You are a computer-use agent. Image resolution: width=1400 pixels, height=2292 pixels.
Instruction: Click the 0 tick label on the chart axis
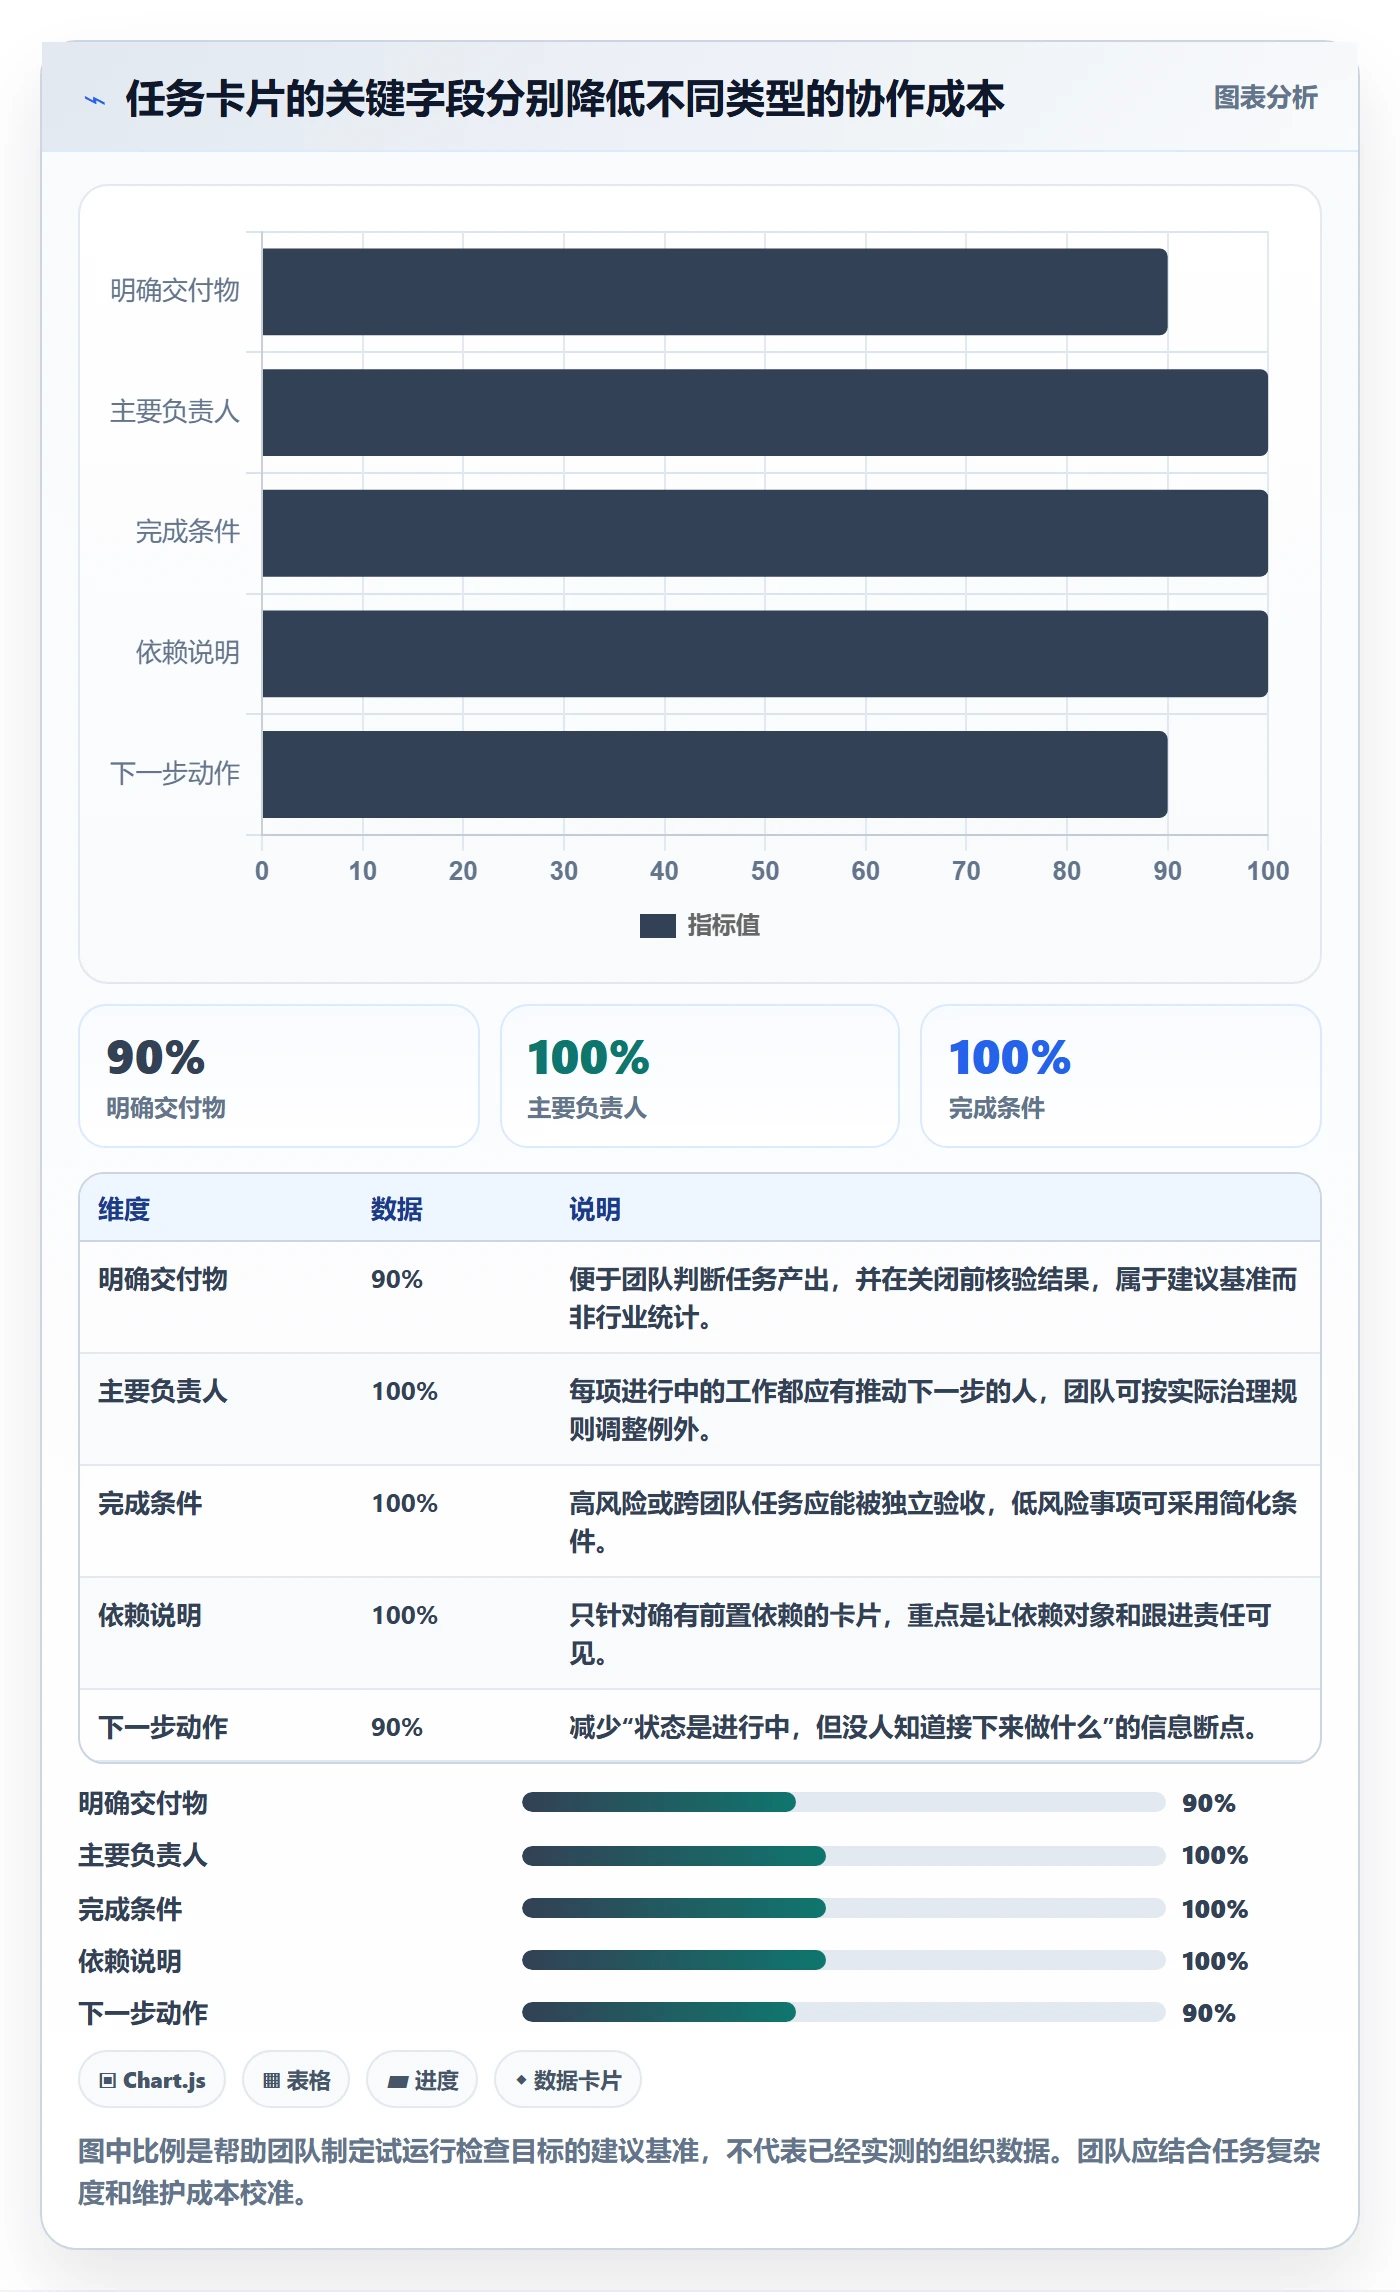(262, 871)
